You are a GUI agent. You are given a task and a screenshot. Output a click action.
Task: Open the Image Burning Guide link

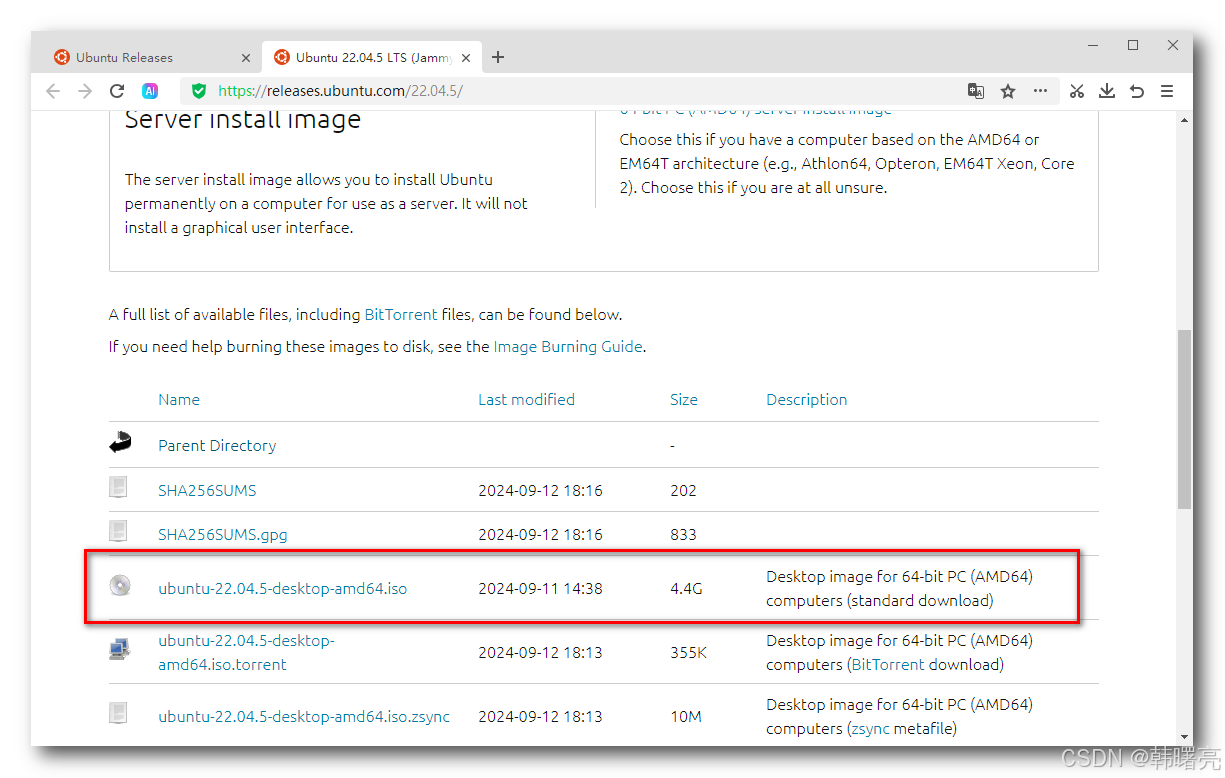click(x=568, y=347)
